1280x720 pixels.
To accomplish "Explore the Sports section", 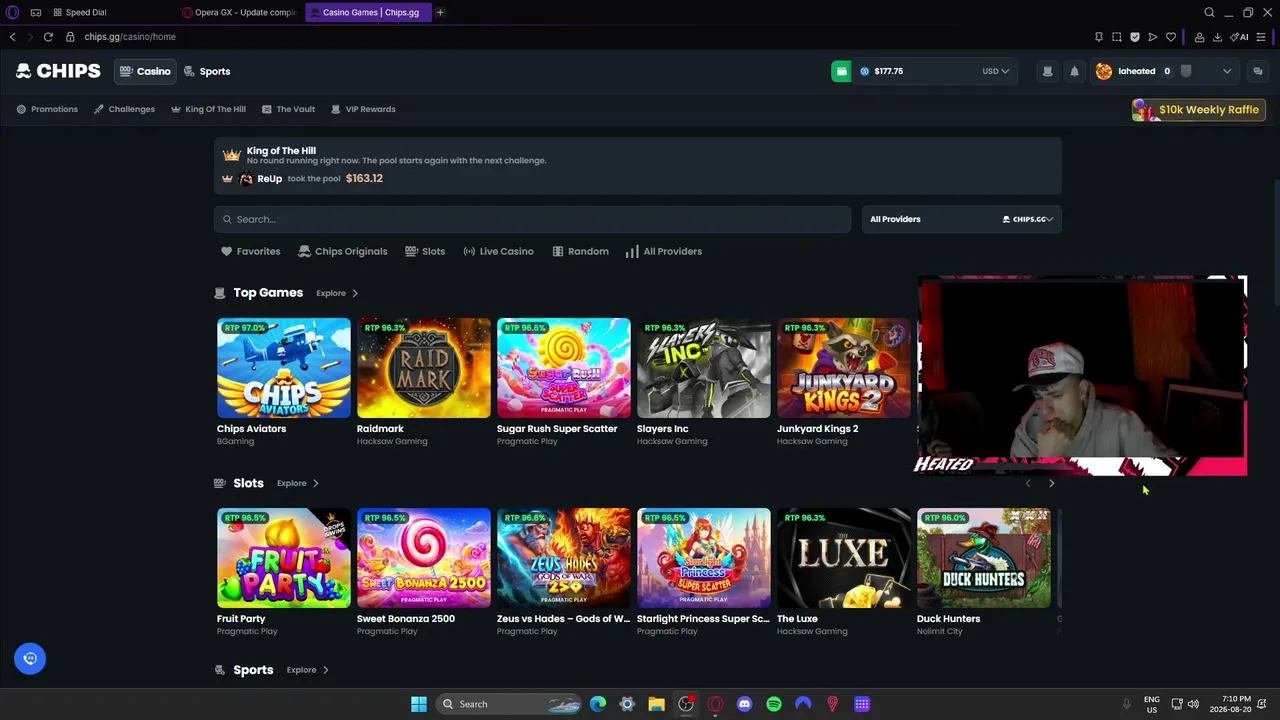I will pos(308,670).
